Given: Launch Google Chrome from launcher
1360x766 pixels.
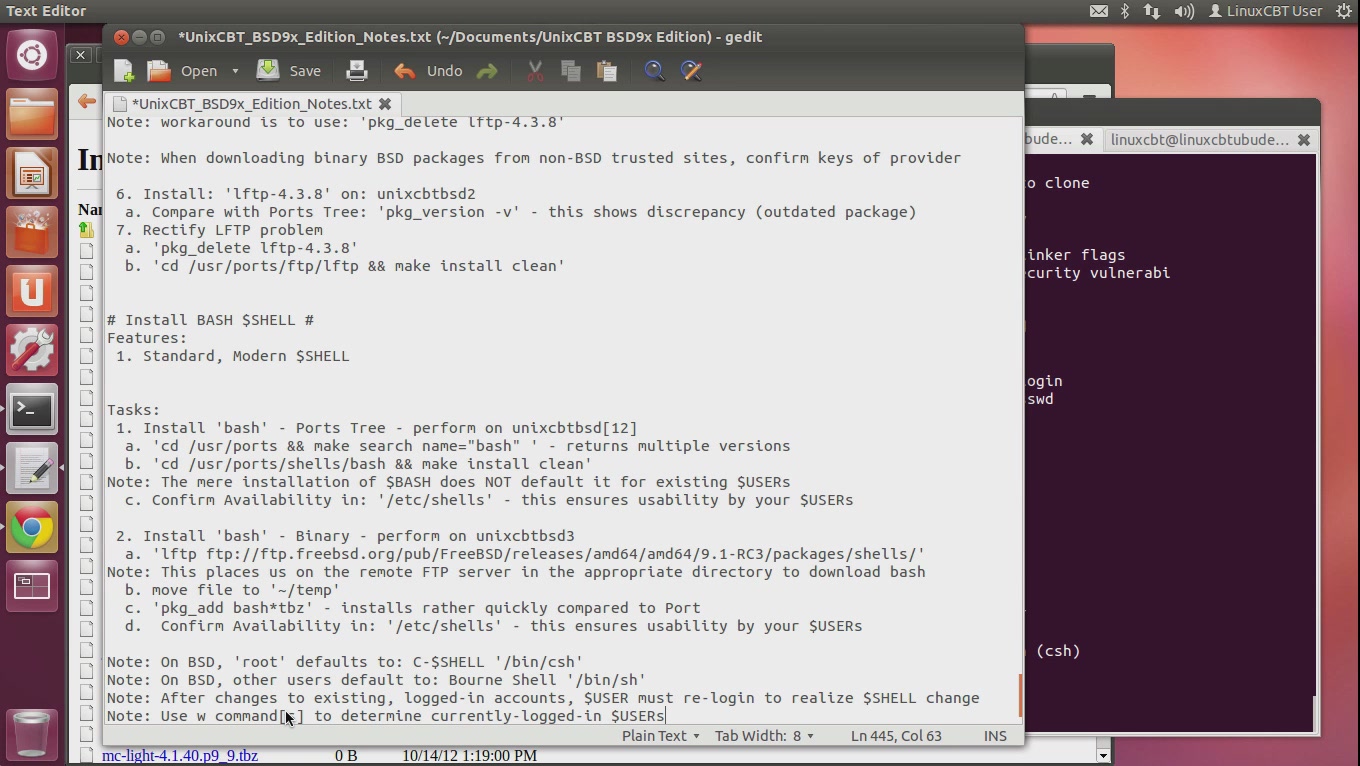Looking at the screenshot, I should click(32, 528).
